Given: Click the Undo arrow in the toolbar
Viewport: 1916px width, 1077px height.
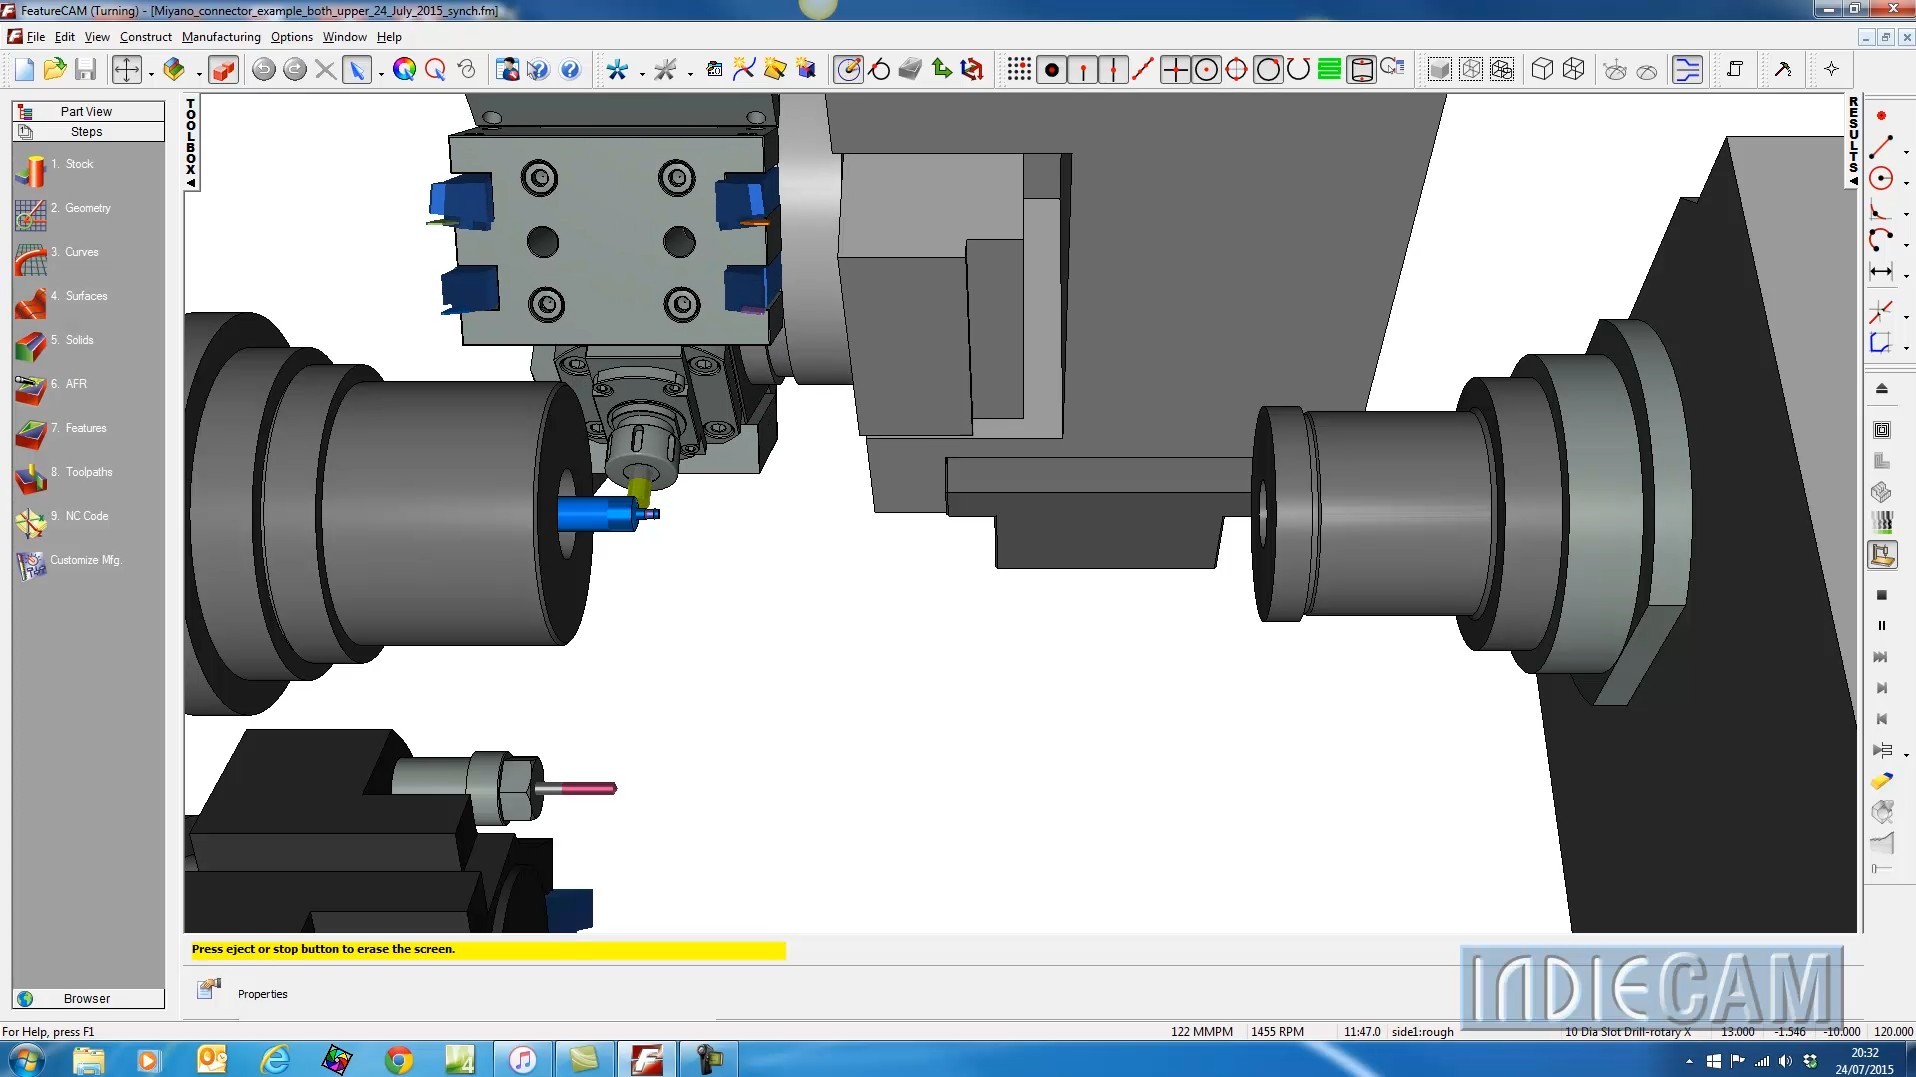Looking at the screenshot, I should click(264, 69).
